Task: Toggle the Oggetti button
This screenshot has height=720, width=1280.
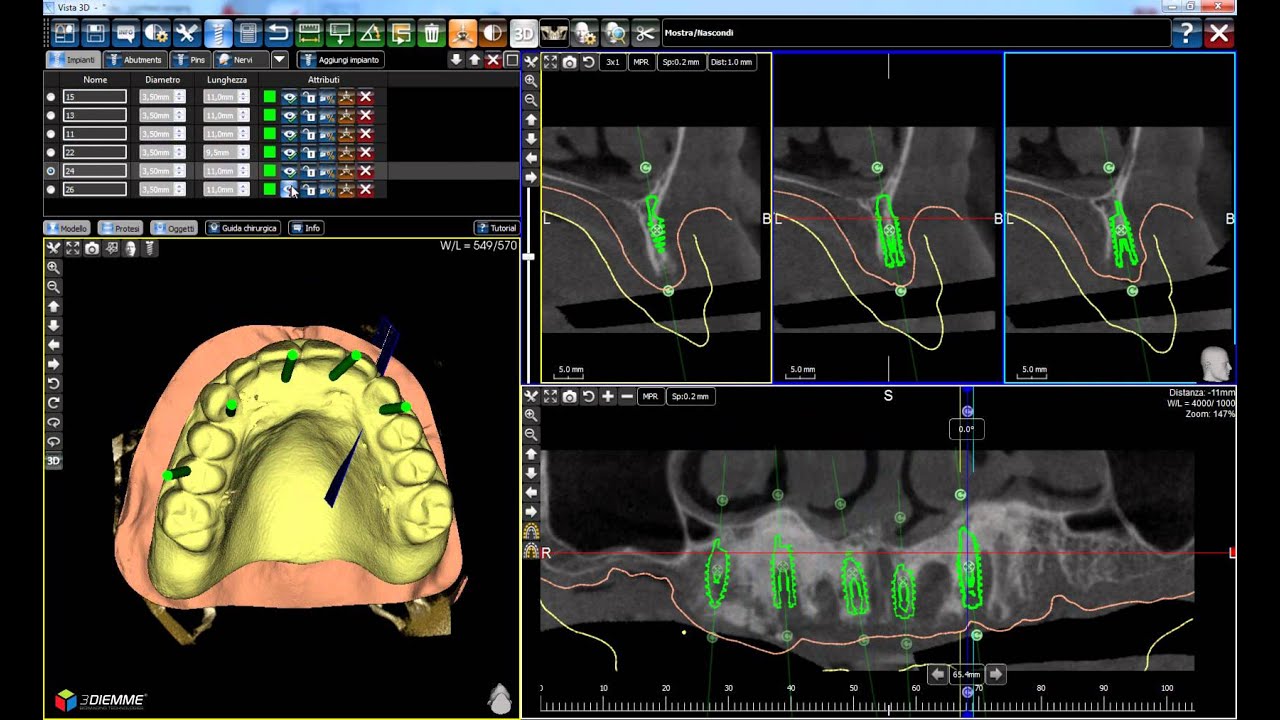Action: pyautogui.click(x=174, y=228)
